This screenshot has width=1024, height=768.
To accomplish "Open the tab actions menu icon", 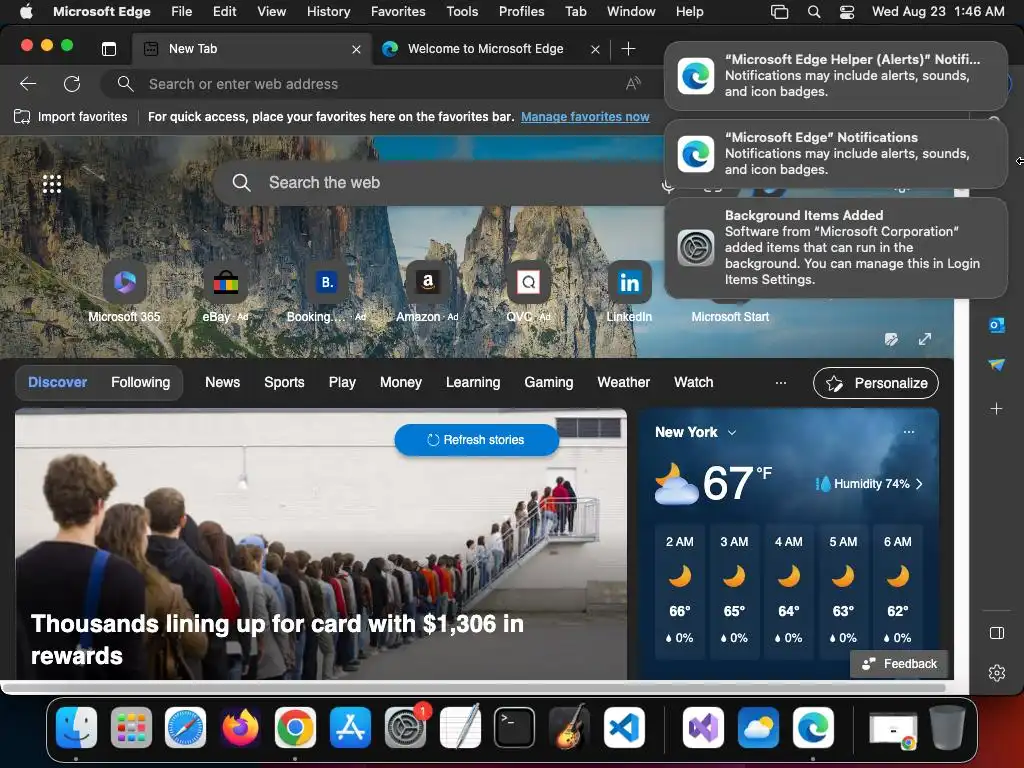I will 109,49.
